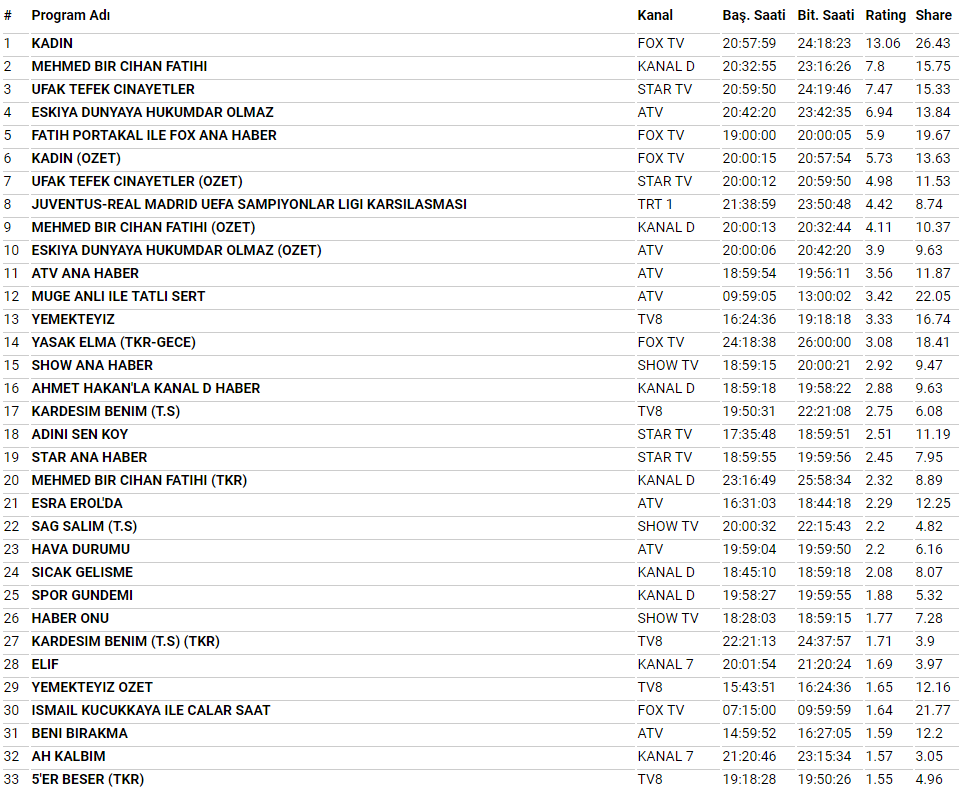This screenshot has height=791, width=959.
Task: Click ISMAIL KUCUKKAYA ILE CALAR SAAT
Action: [x=151, y=710]
